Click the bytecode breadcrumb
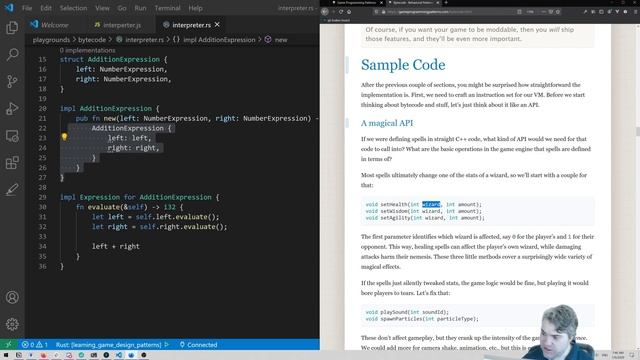The image size is (640, 360). tap(92, 40)
